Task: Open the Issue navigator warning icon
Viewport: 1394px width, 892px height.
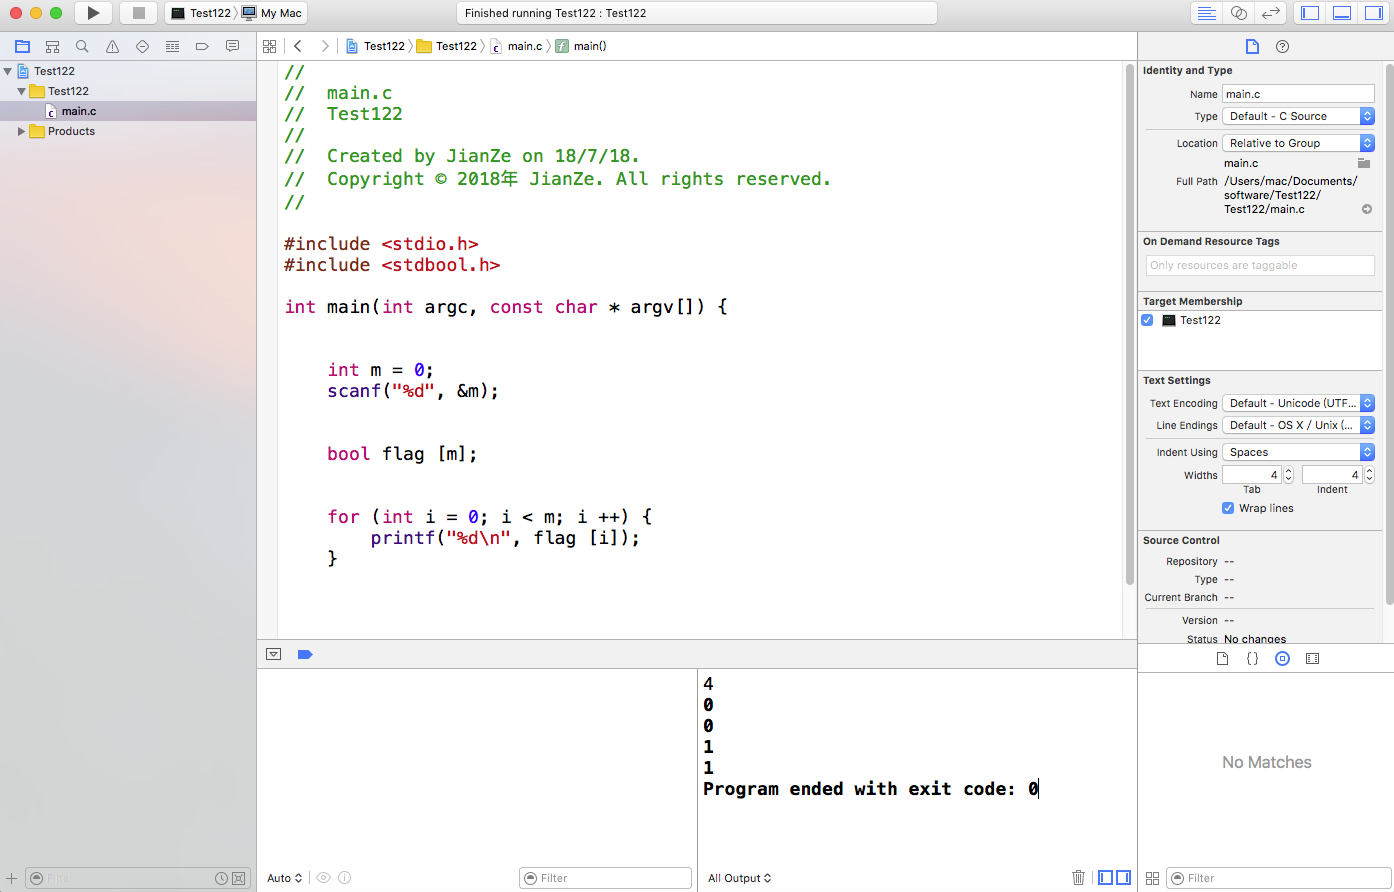Action: (x=112, y=46)
